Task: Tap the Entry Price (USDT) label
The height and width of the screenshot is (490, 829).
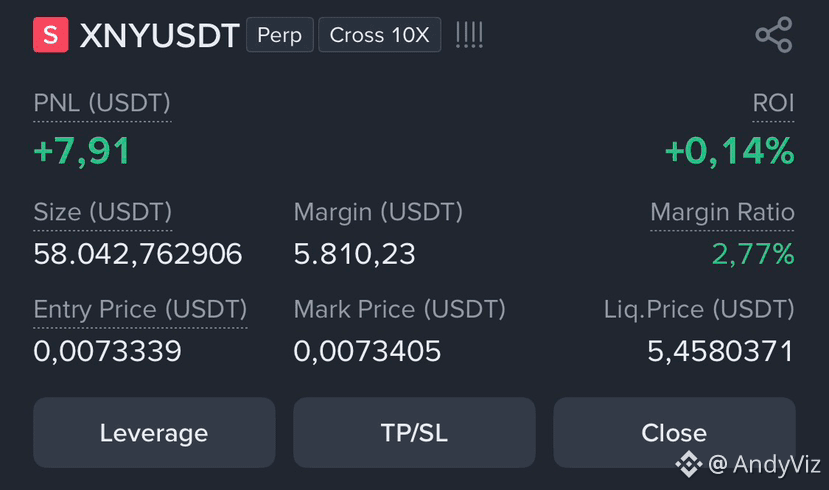Action: pos(140,309)
